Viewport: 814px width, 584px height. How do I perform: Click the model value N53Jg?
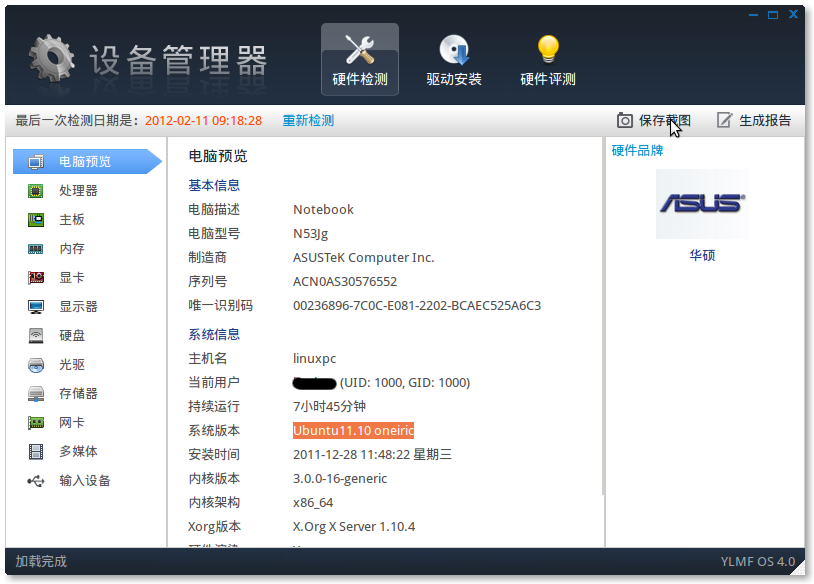coord(310,234)
